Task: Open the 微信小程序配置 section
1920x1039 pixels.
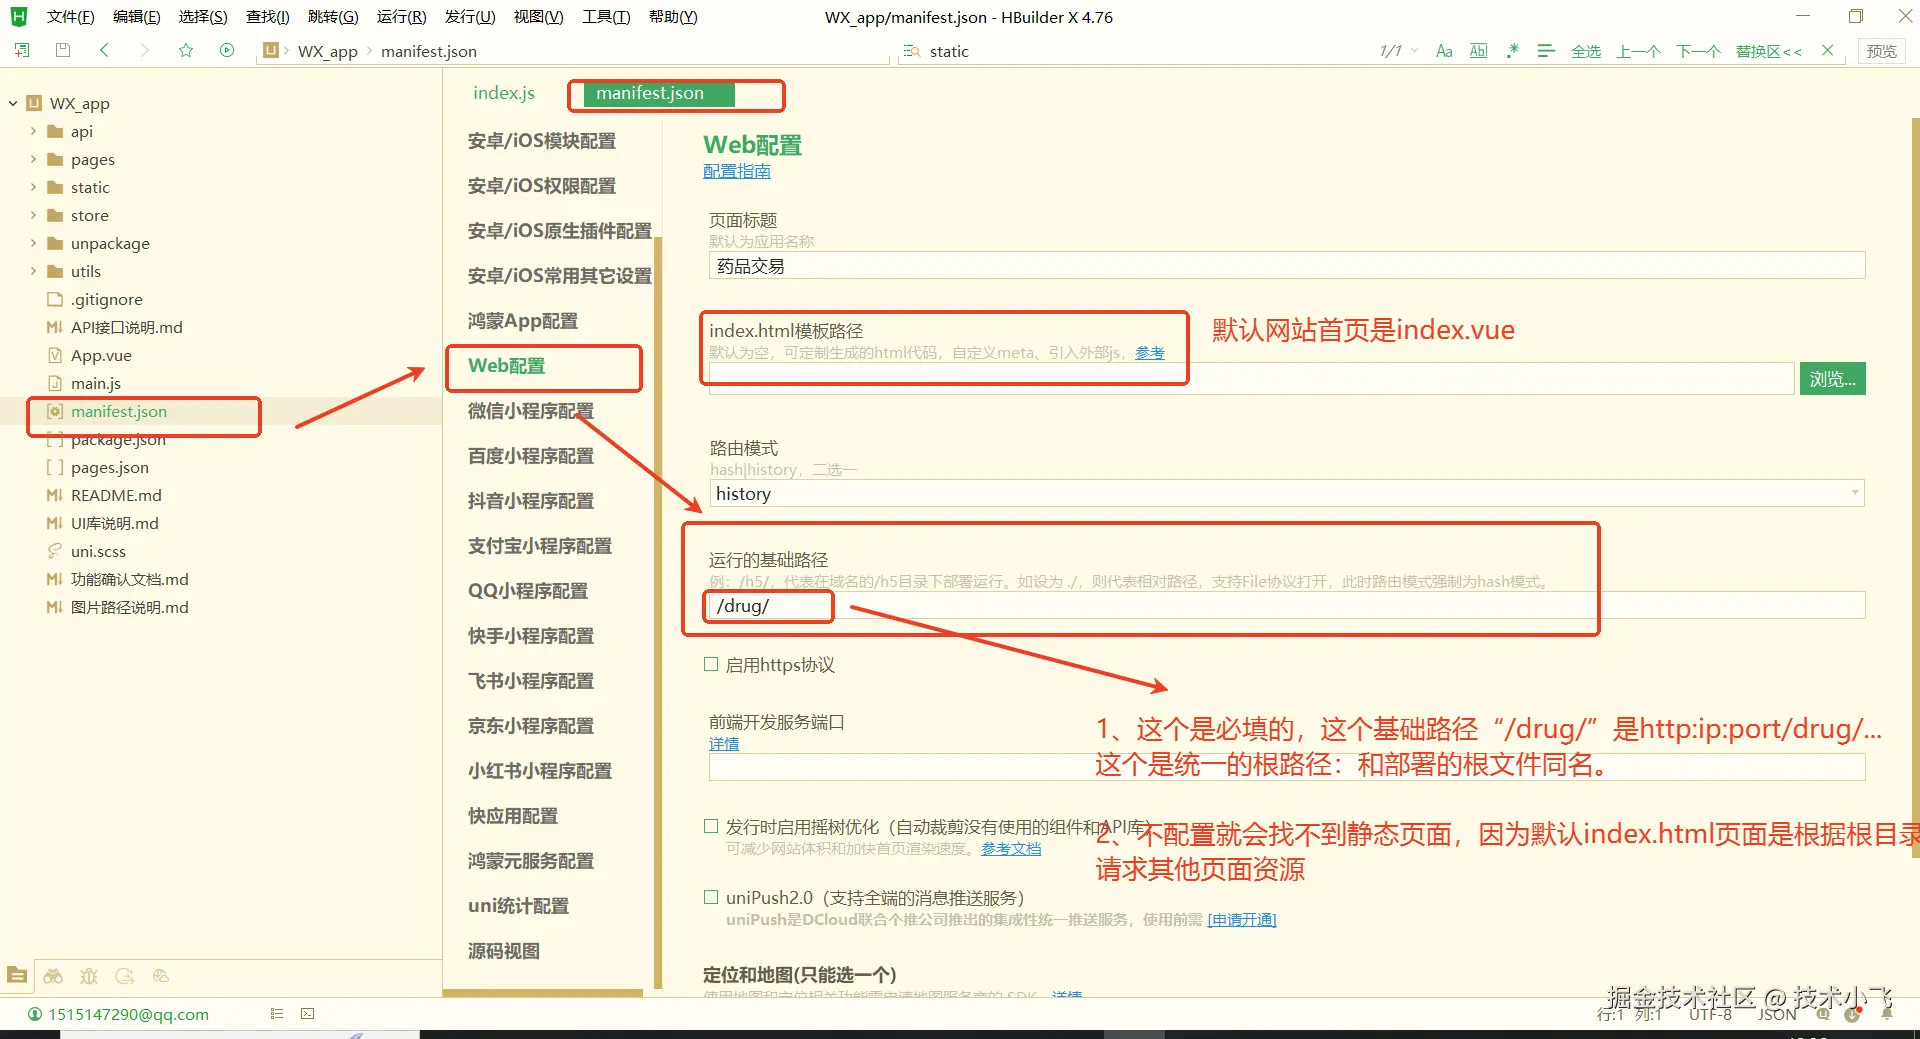Action: point(531,411)
